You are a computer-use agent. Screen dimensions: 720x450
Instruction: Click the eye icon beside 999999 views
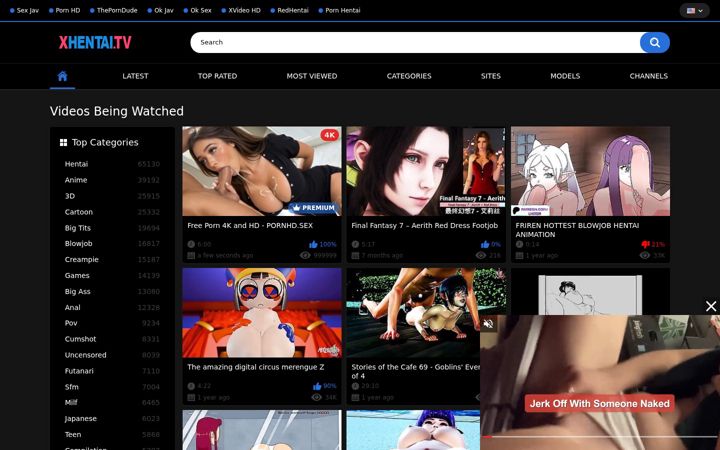click(305, 255)
